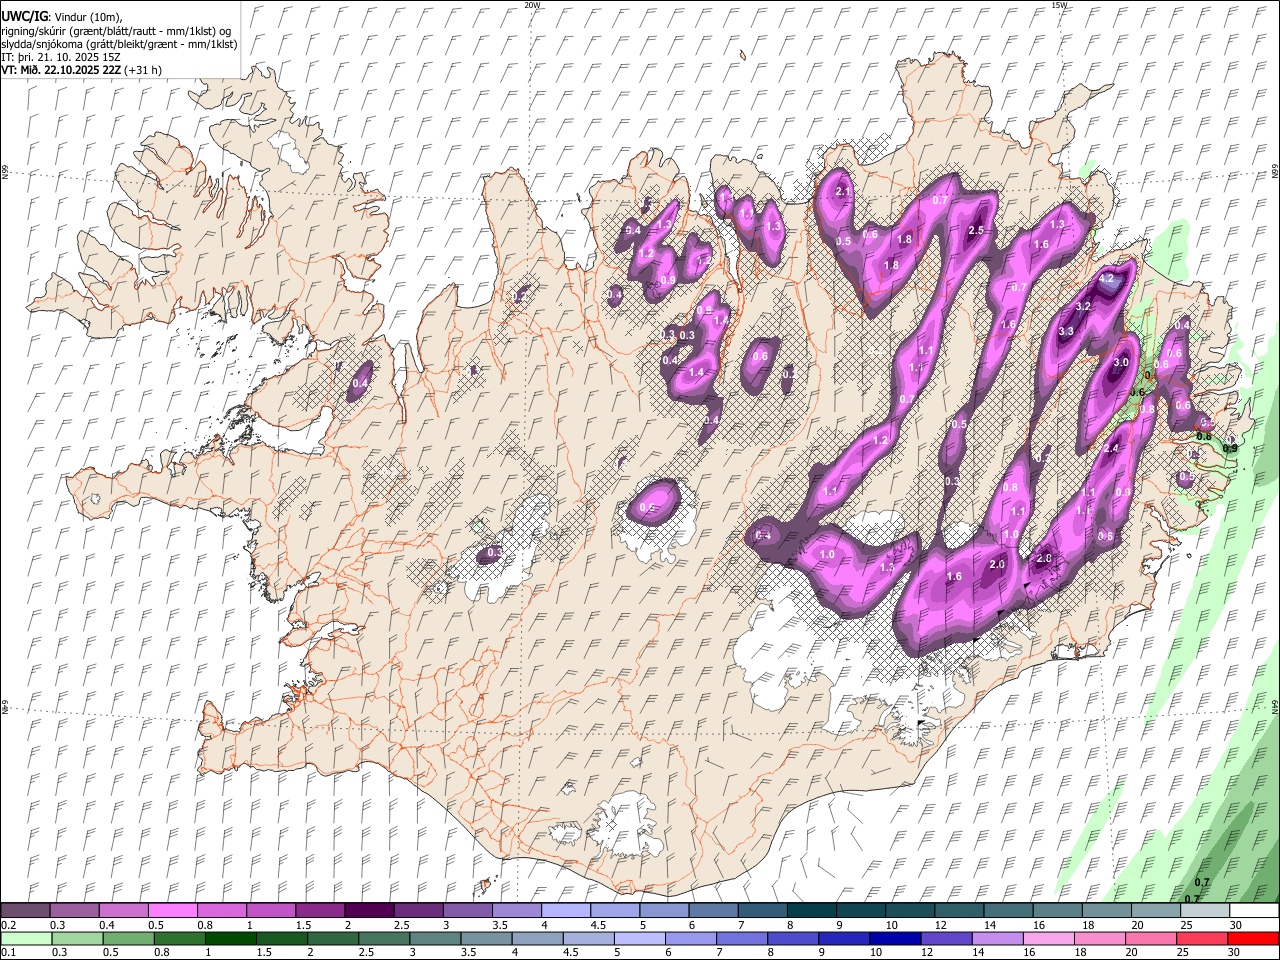The image size is (1280, 960).
Task: Click the "4.2" snowfall value on the map
Action: tap(1106, 280)
